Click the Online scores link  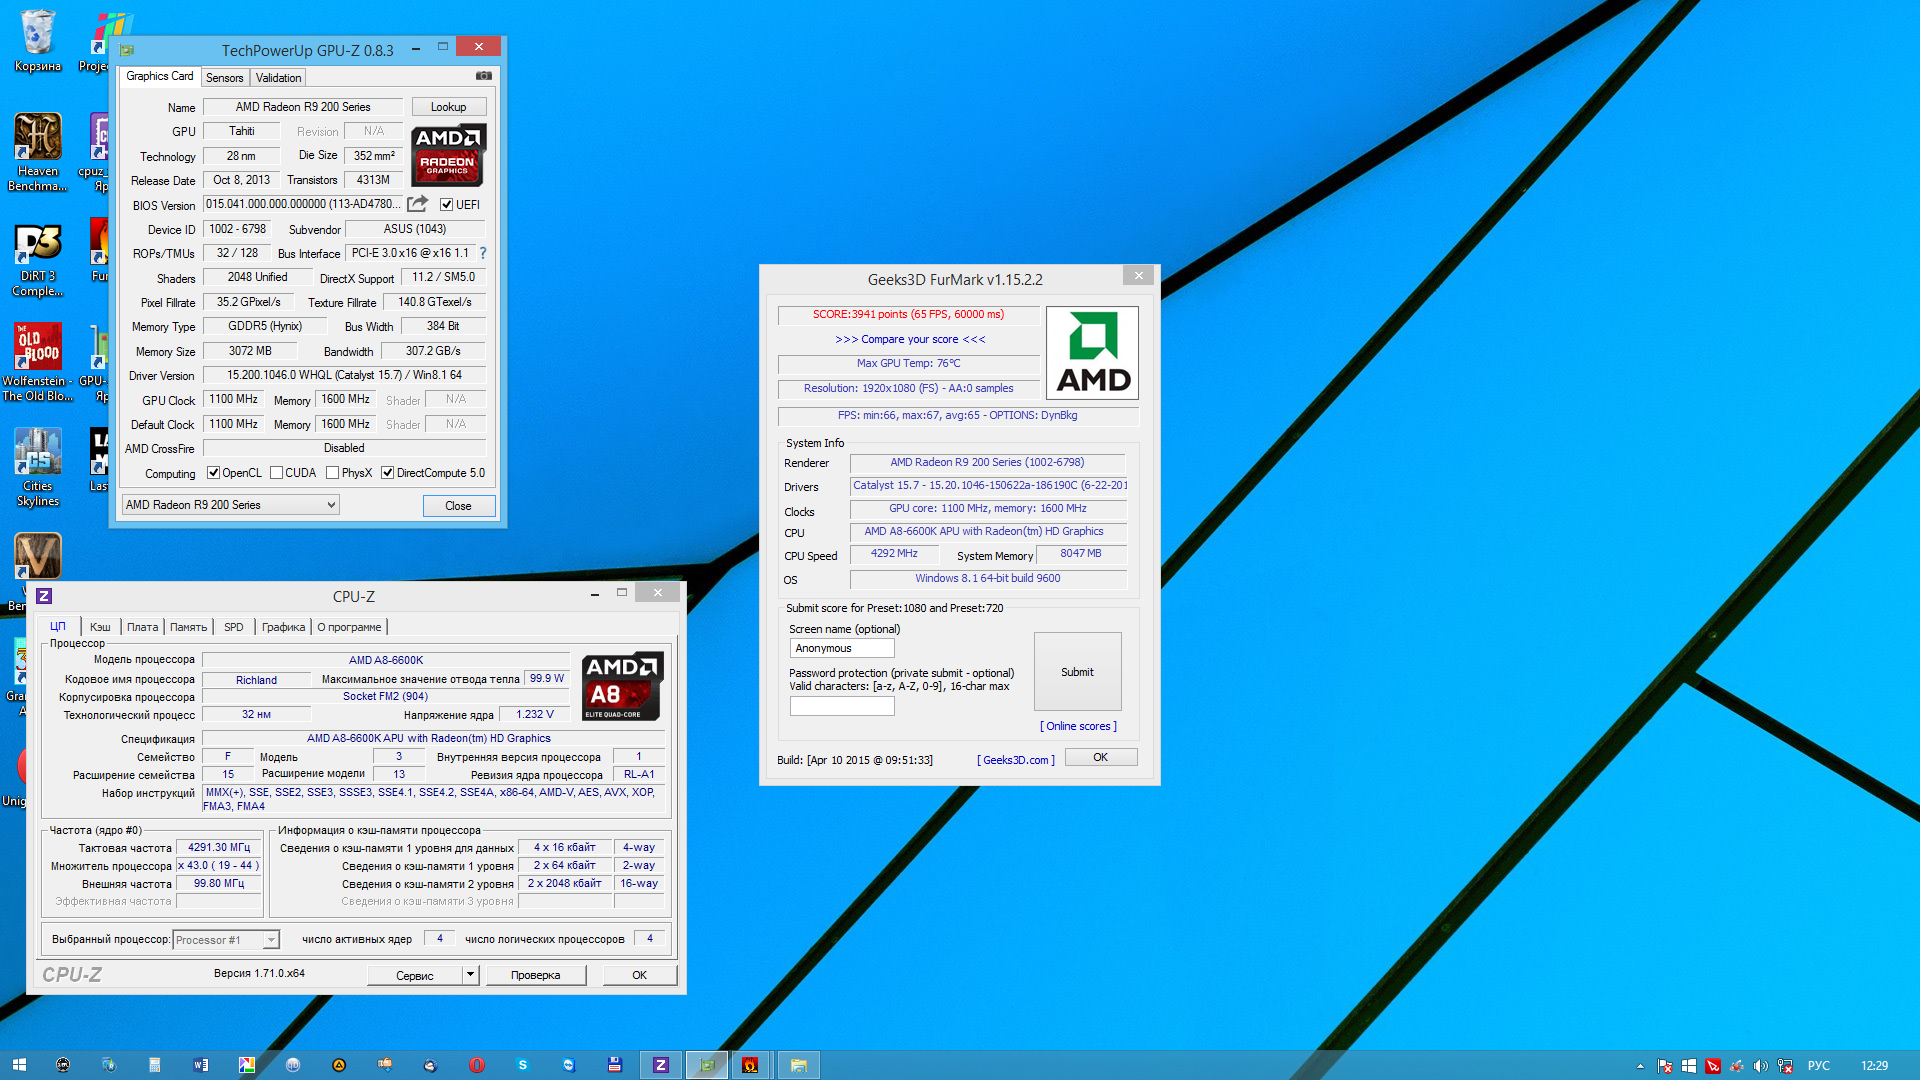click(1078, 726)
